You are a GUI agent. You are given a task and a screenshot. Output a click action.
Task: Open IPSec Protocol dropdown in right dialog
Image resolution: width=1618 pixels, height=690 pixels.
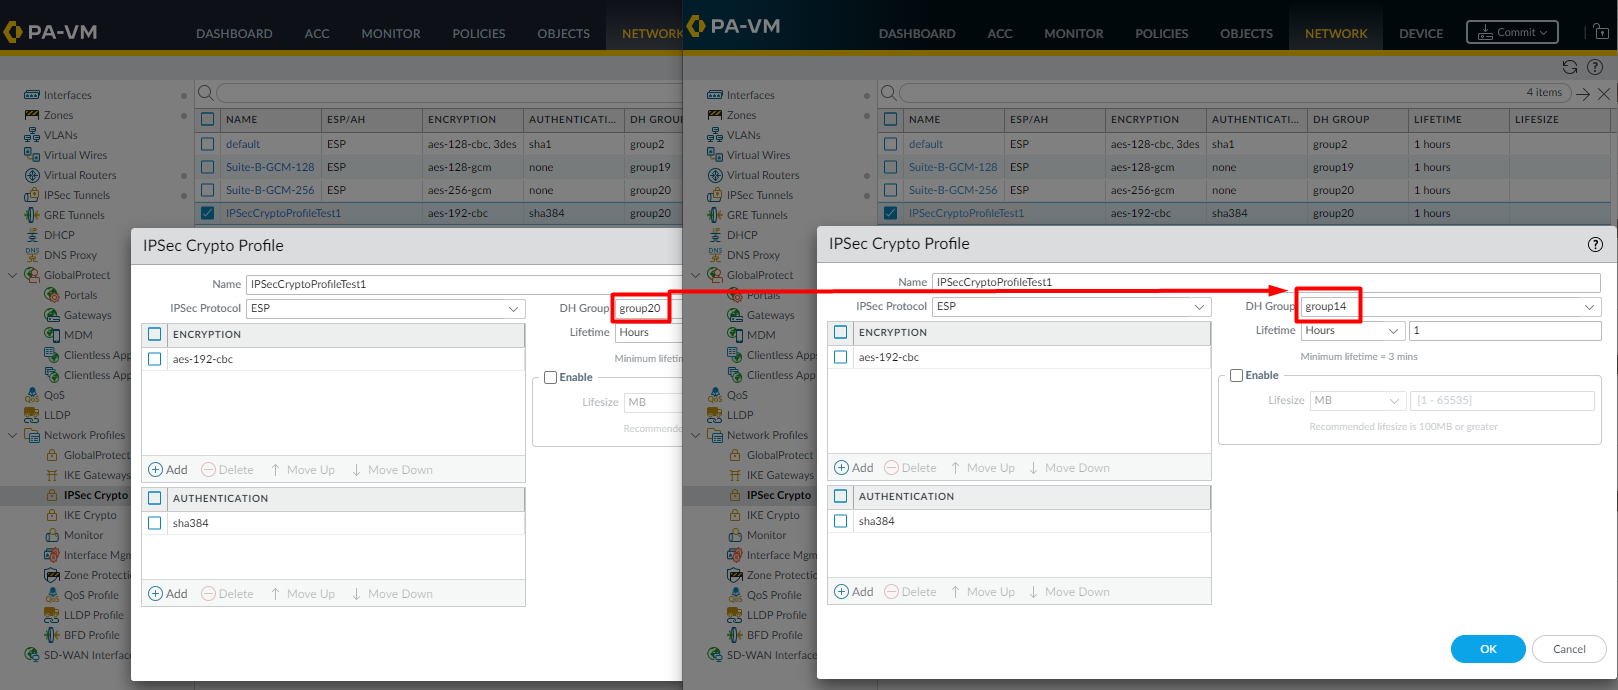click(x=1199, y=307)
